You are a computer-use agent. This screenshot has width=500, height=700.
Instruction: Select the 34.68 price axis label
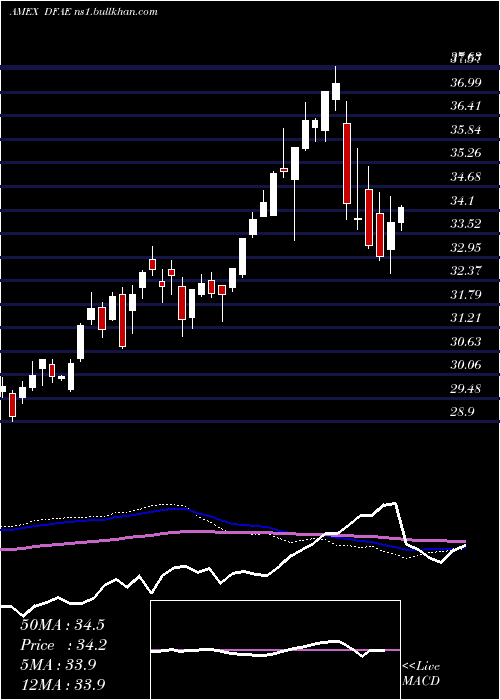(466, 177)
